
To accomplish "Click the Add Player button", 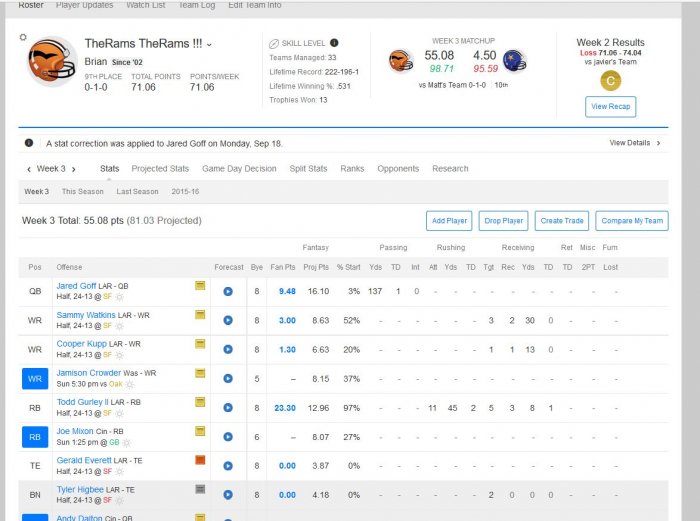I will point(449,221).
